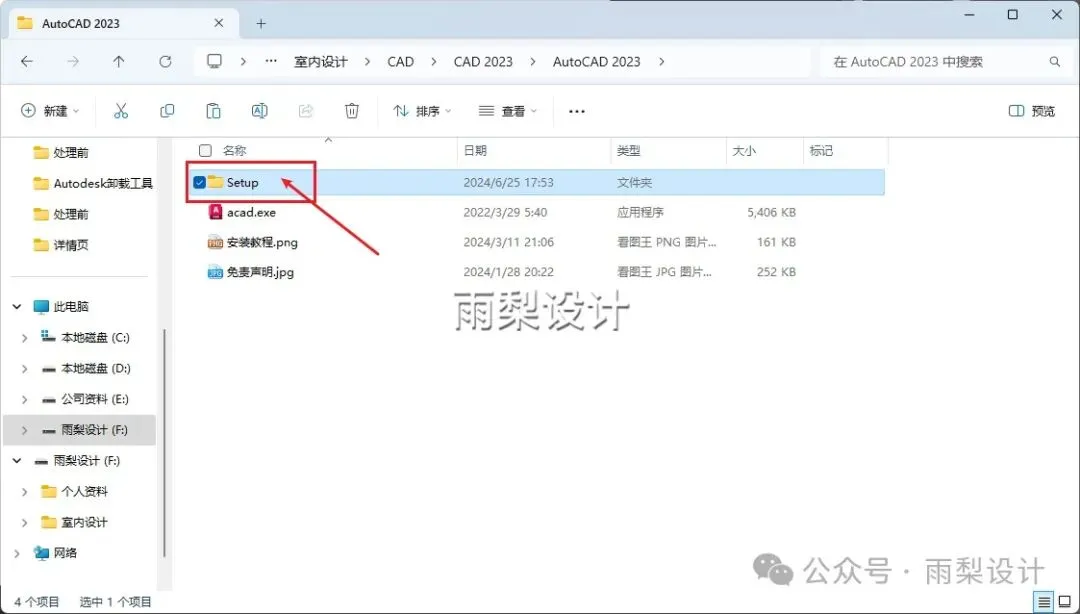Select the 免责声明.jpg file name
1080x614 pixels.
pos(260,272)
